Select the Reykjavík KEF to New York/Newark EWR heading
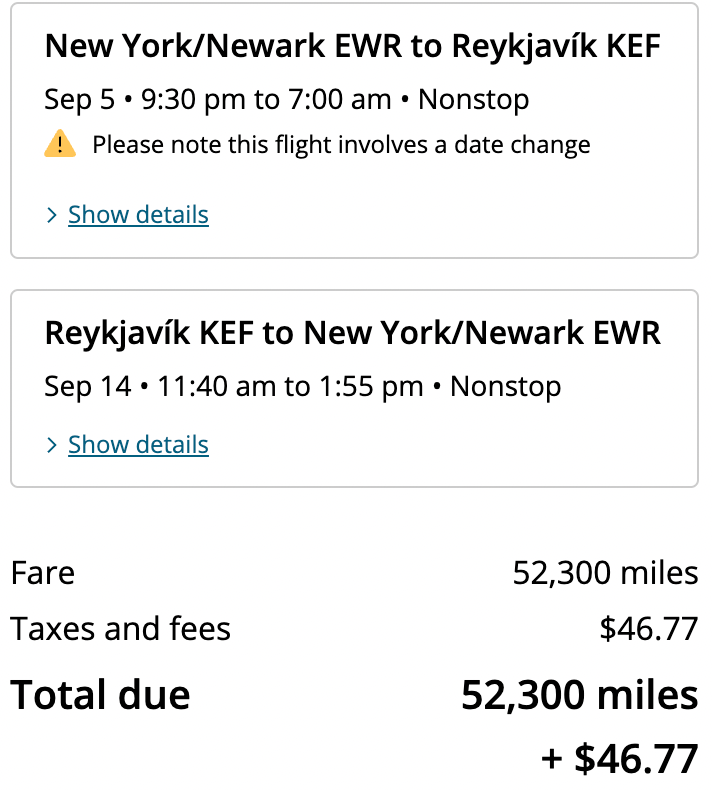 click(352, 333)
